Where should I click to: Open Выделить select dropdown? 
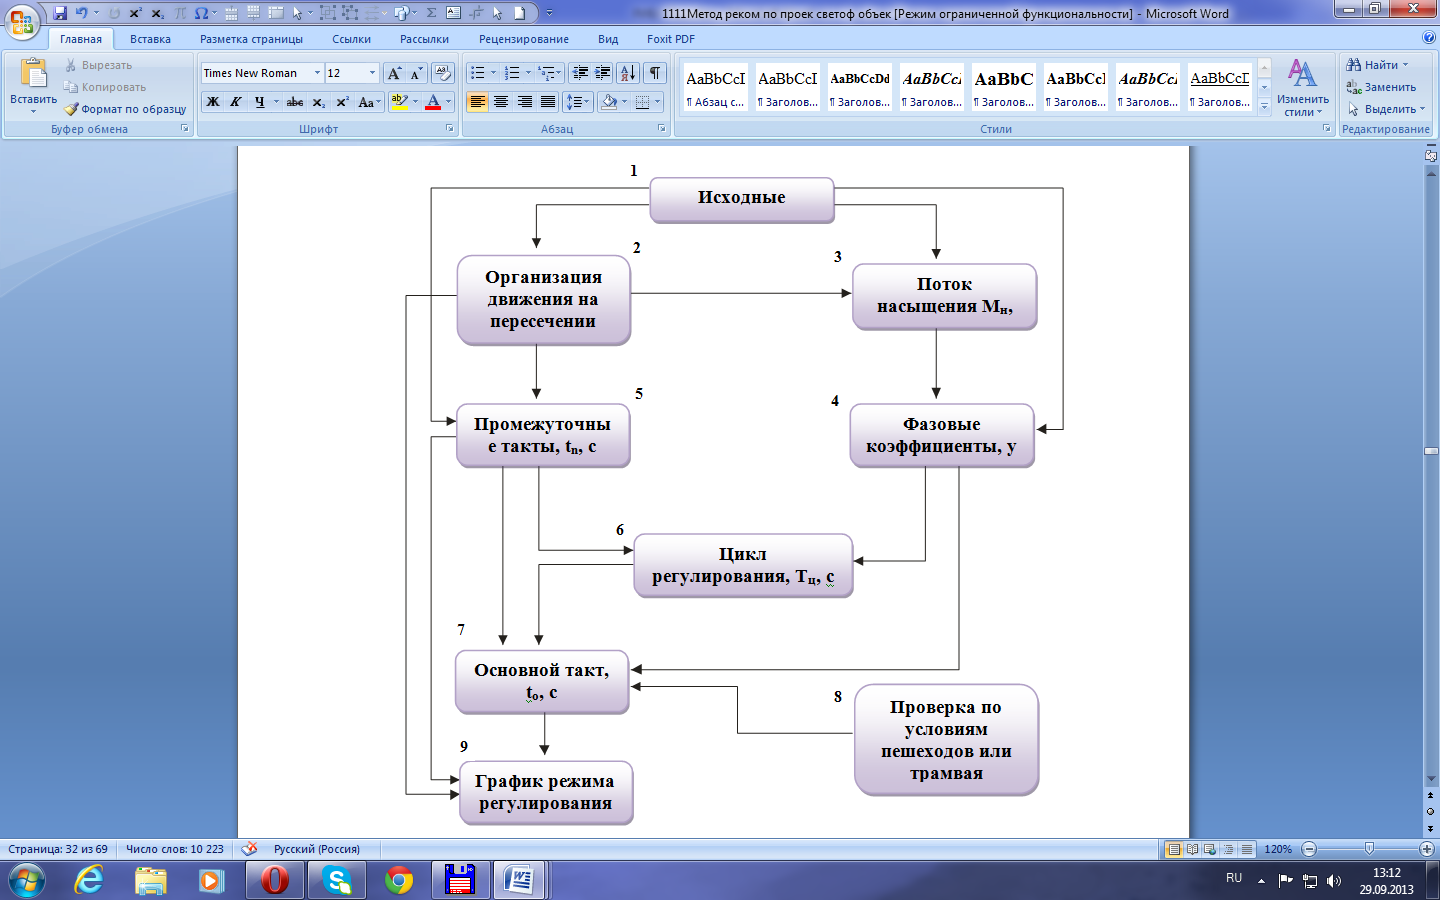(x=1386, y=109)
